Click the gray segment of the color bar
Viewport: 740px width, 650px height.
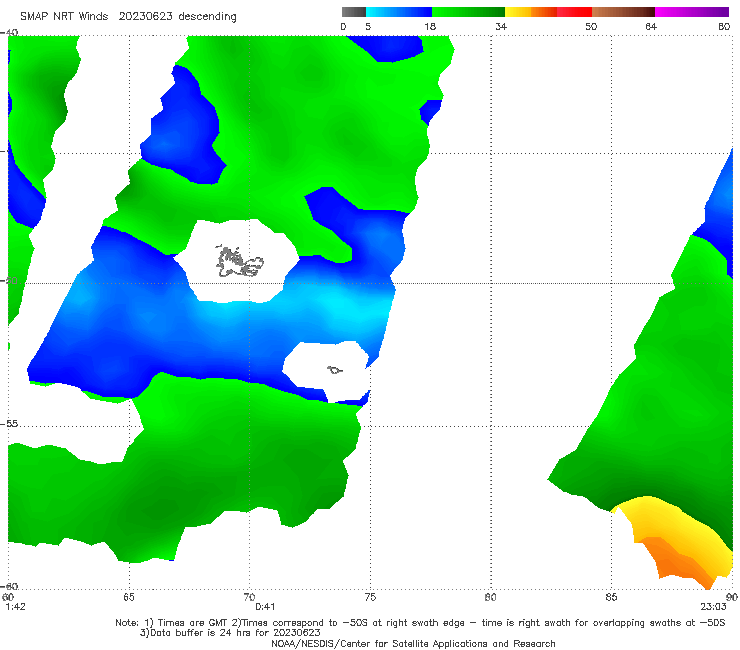[354, 12]
